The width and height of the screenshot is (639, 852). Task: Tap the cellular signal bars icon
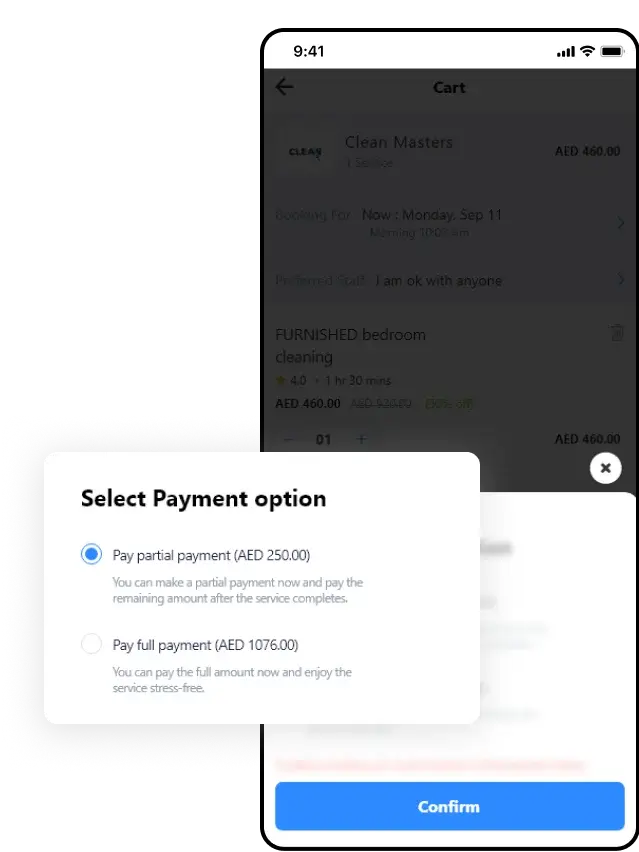[566, 52]
